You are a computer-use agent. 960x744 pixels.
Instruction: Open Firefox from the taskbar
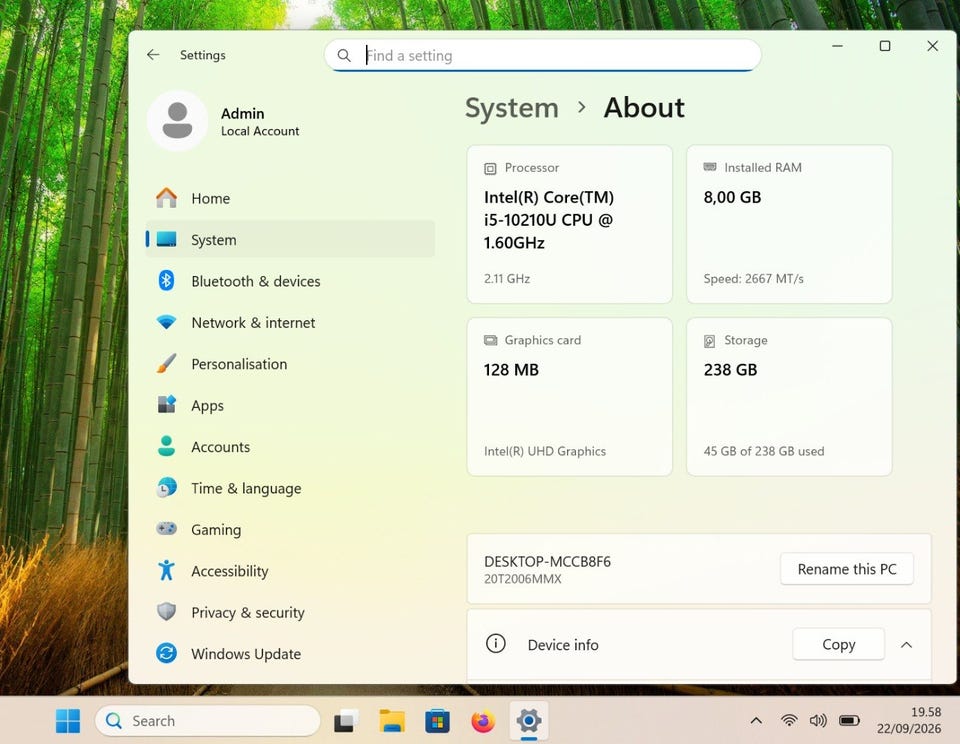pos(482,721)
